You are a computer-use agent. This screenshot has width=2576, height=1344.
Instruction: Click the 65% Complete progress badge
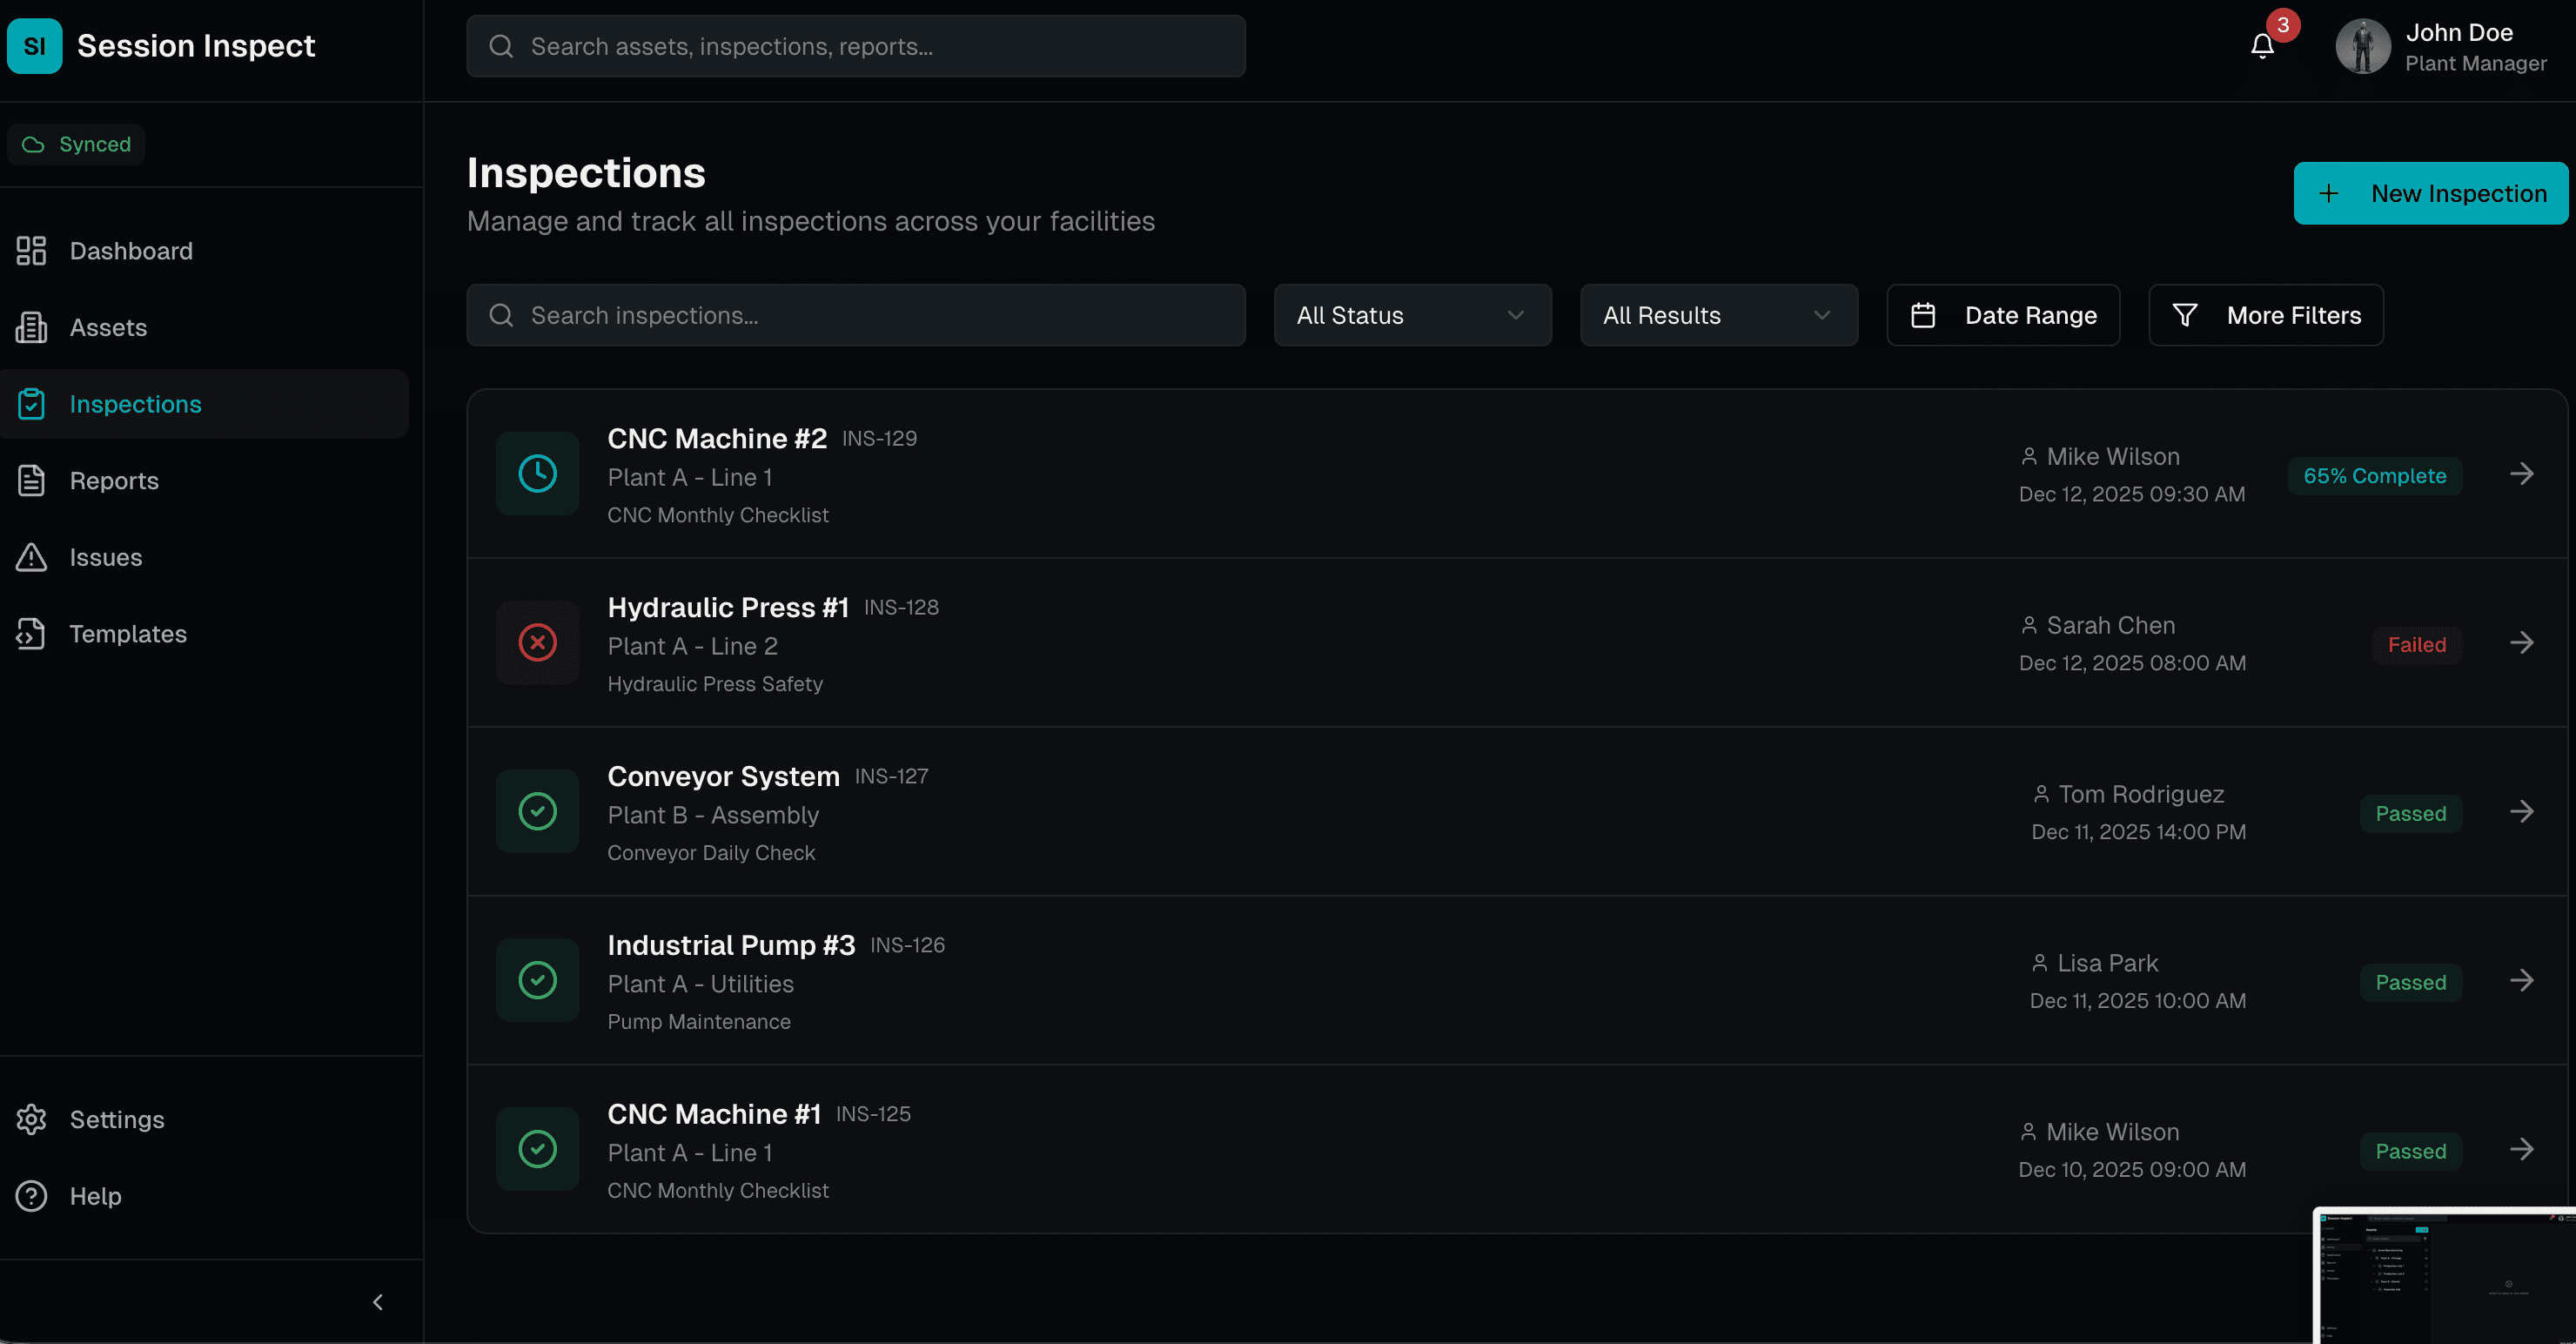[x=2374, y=476]
